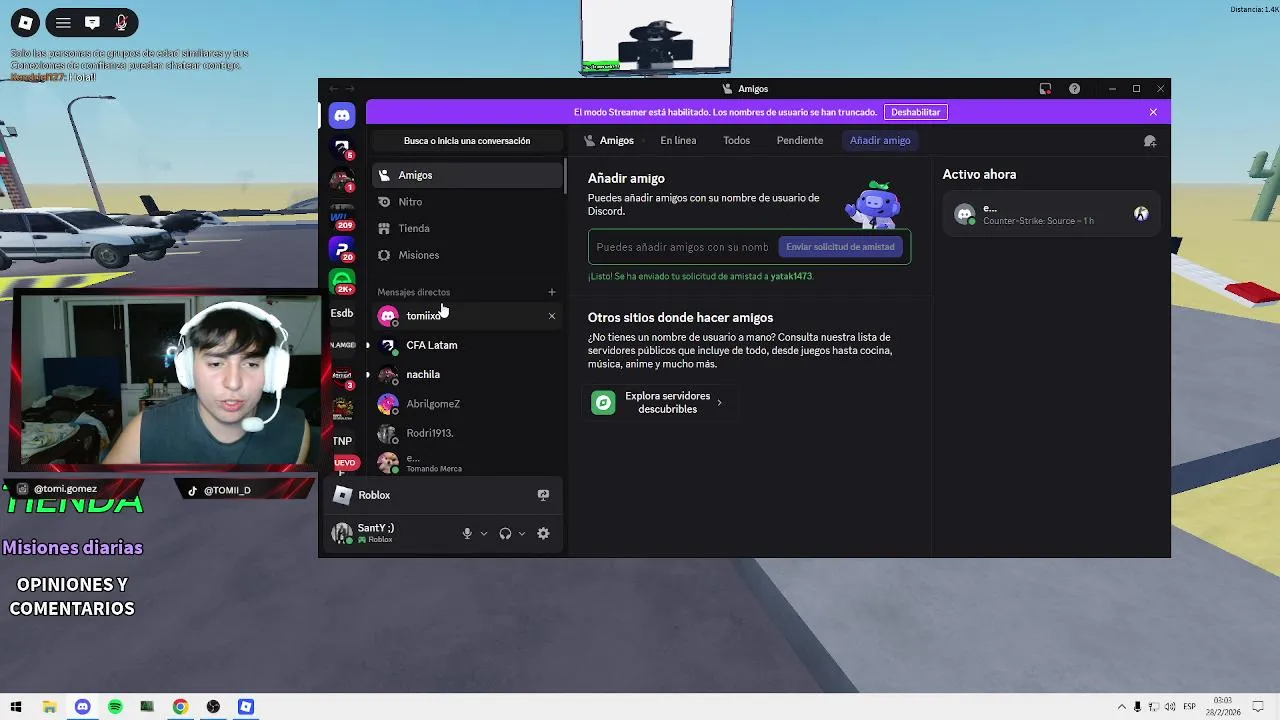Open Windows Start menu
The height and width of the screenshot is (720, 1280).
[16, 707]
